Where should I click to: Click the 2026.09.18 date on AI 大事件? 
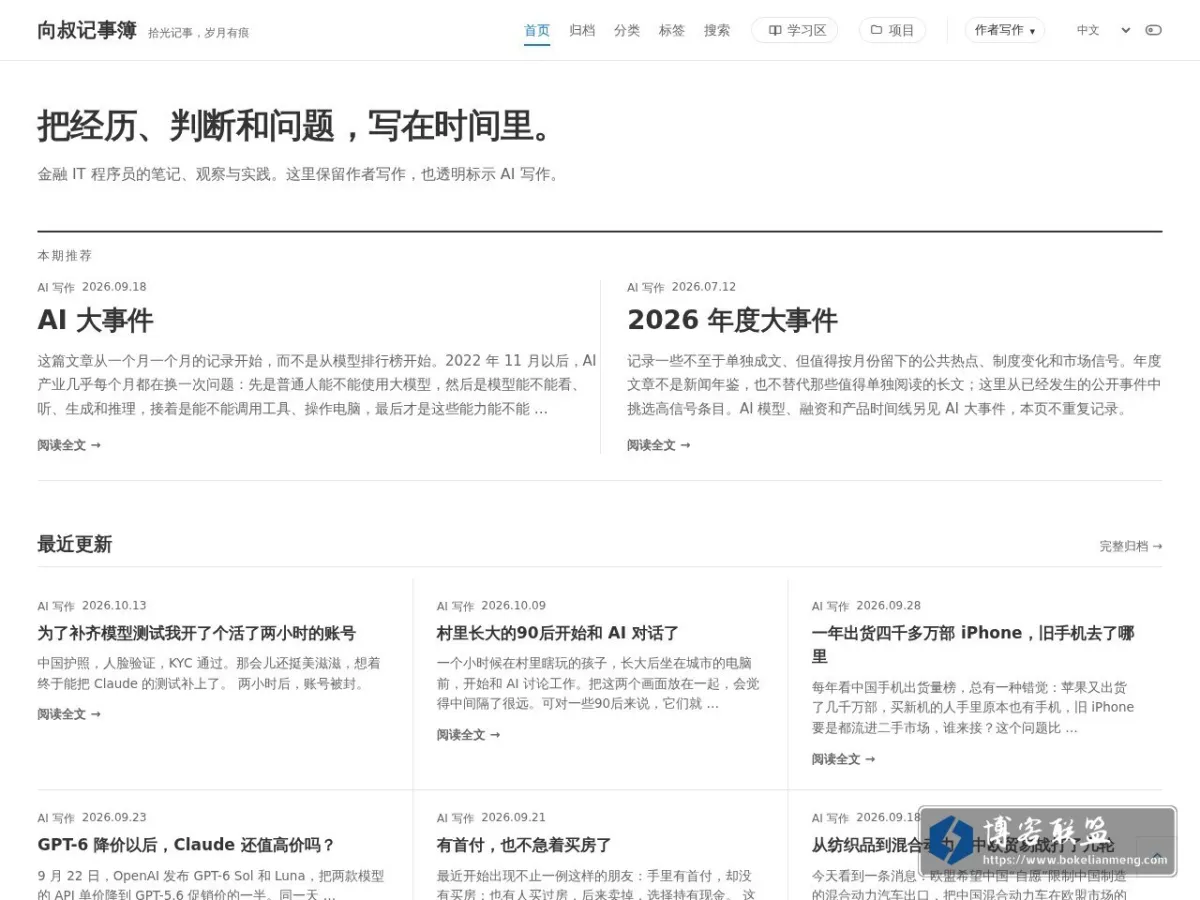point(114,287)
